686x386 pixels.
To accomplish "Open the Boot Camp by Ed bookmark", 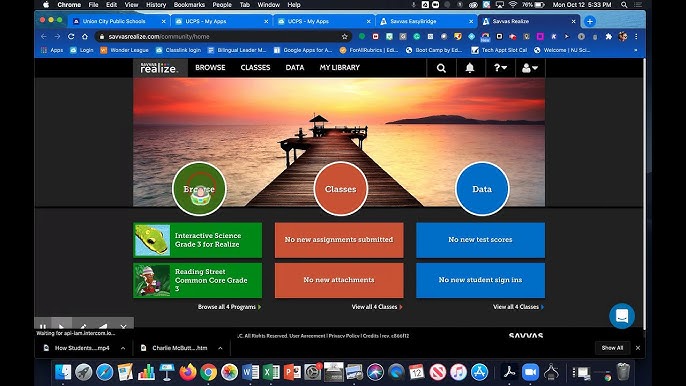I will [x=434, y=50].
